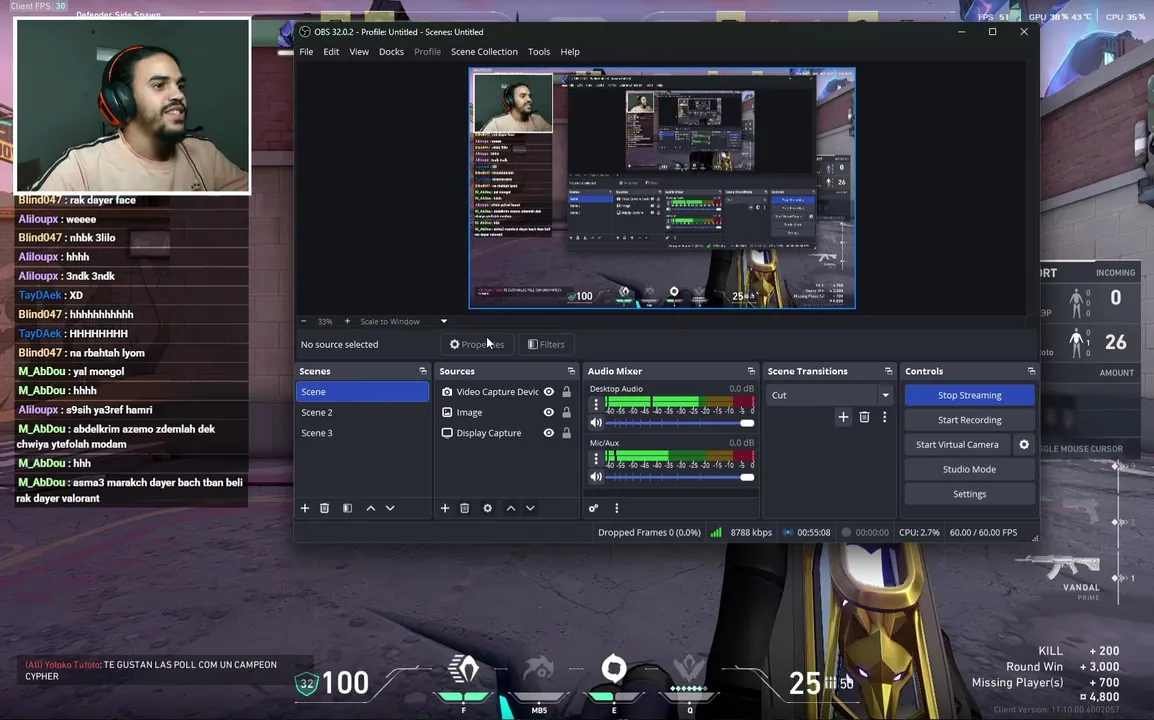
Task: Open source Filters button
Action: tap(546, 345)
